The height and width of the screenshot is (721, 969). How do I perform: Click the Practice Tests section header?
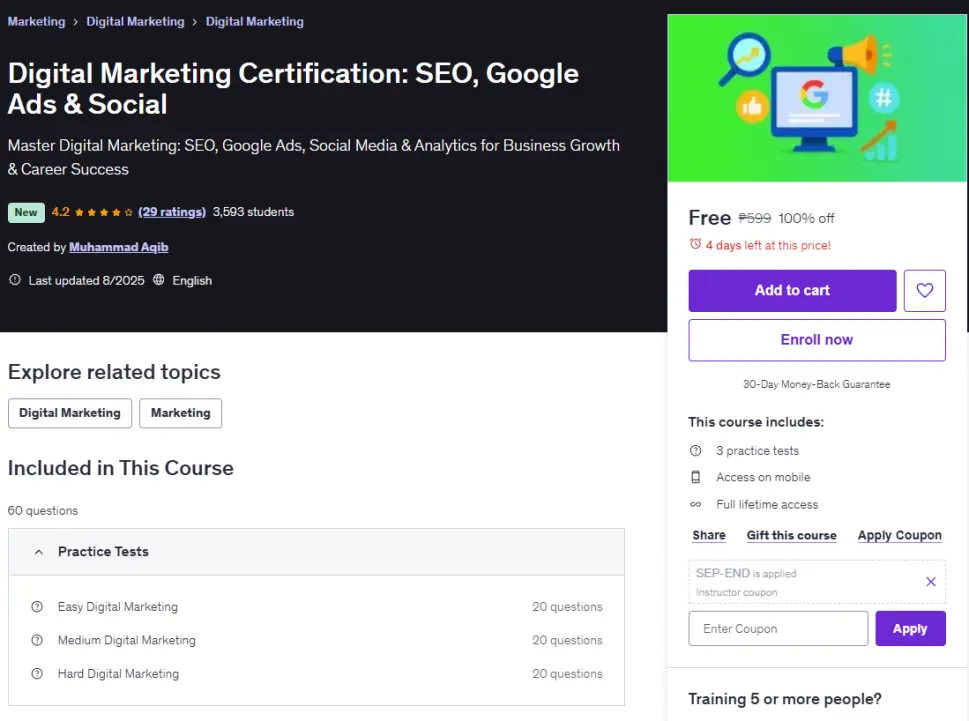pyautogui.click(x=316, y=552)
